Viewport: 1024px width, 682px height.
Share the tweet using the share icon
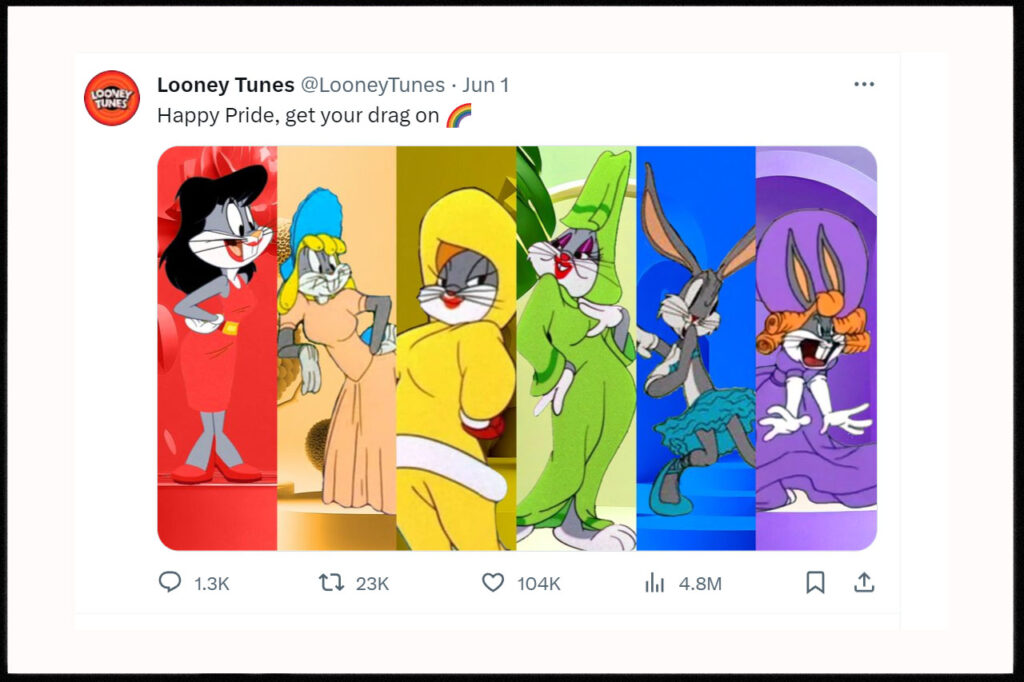click(x=864, y=580)
